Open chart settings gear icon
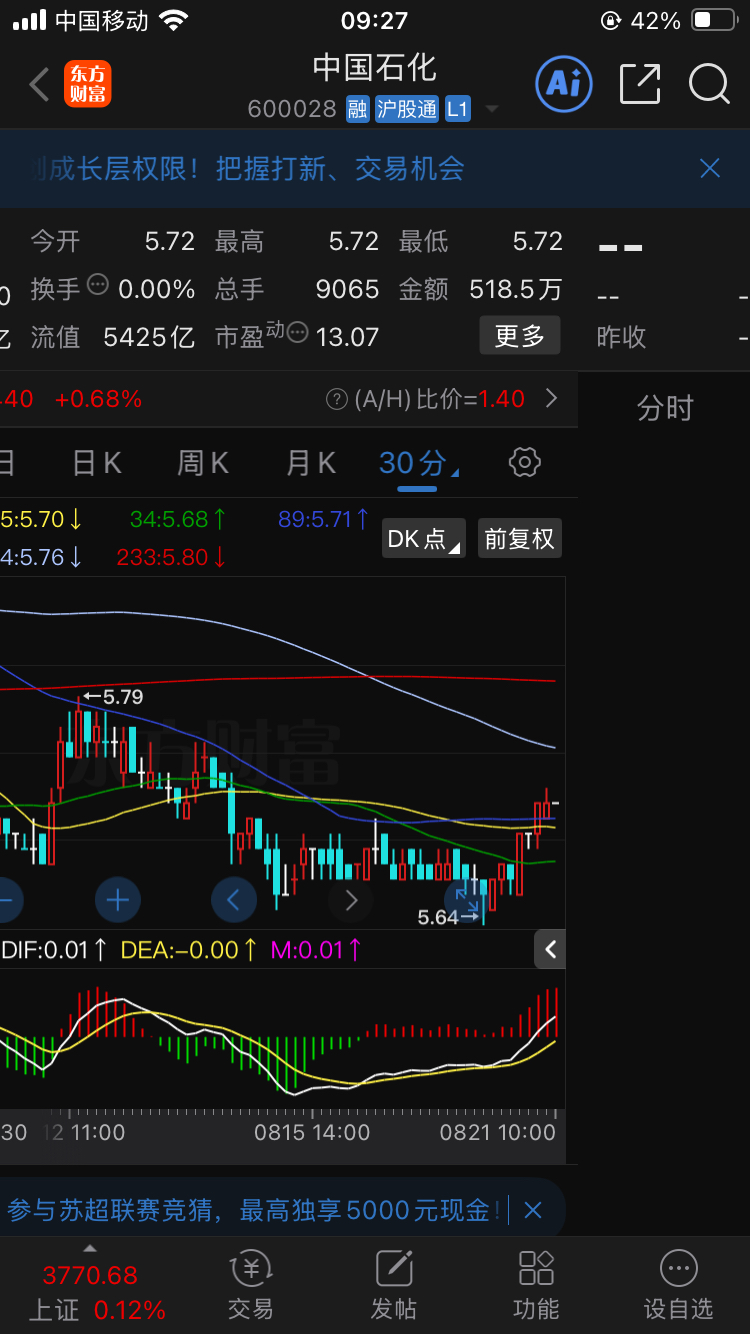Viewport: 750px width, 1334px height. point(525,462)
